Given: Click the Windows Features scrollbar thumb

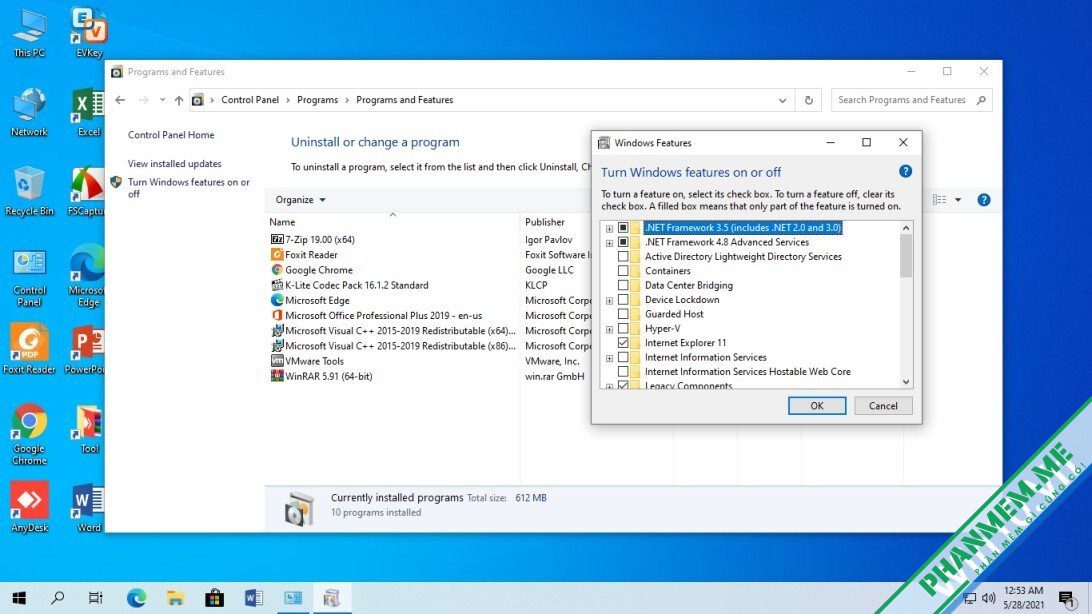Looking at the screenshot, I should pyautogui.click(x=905, y=255).
